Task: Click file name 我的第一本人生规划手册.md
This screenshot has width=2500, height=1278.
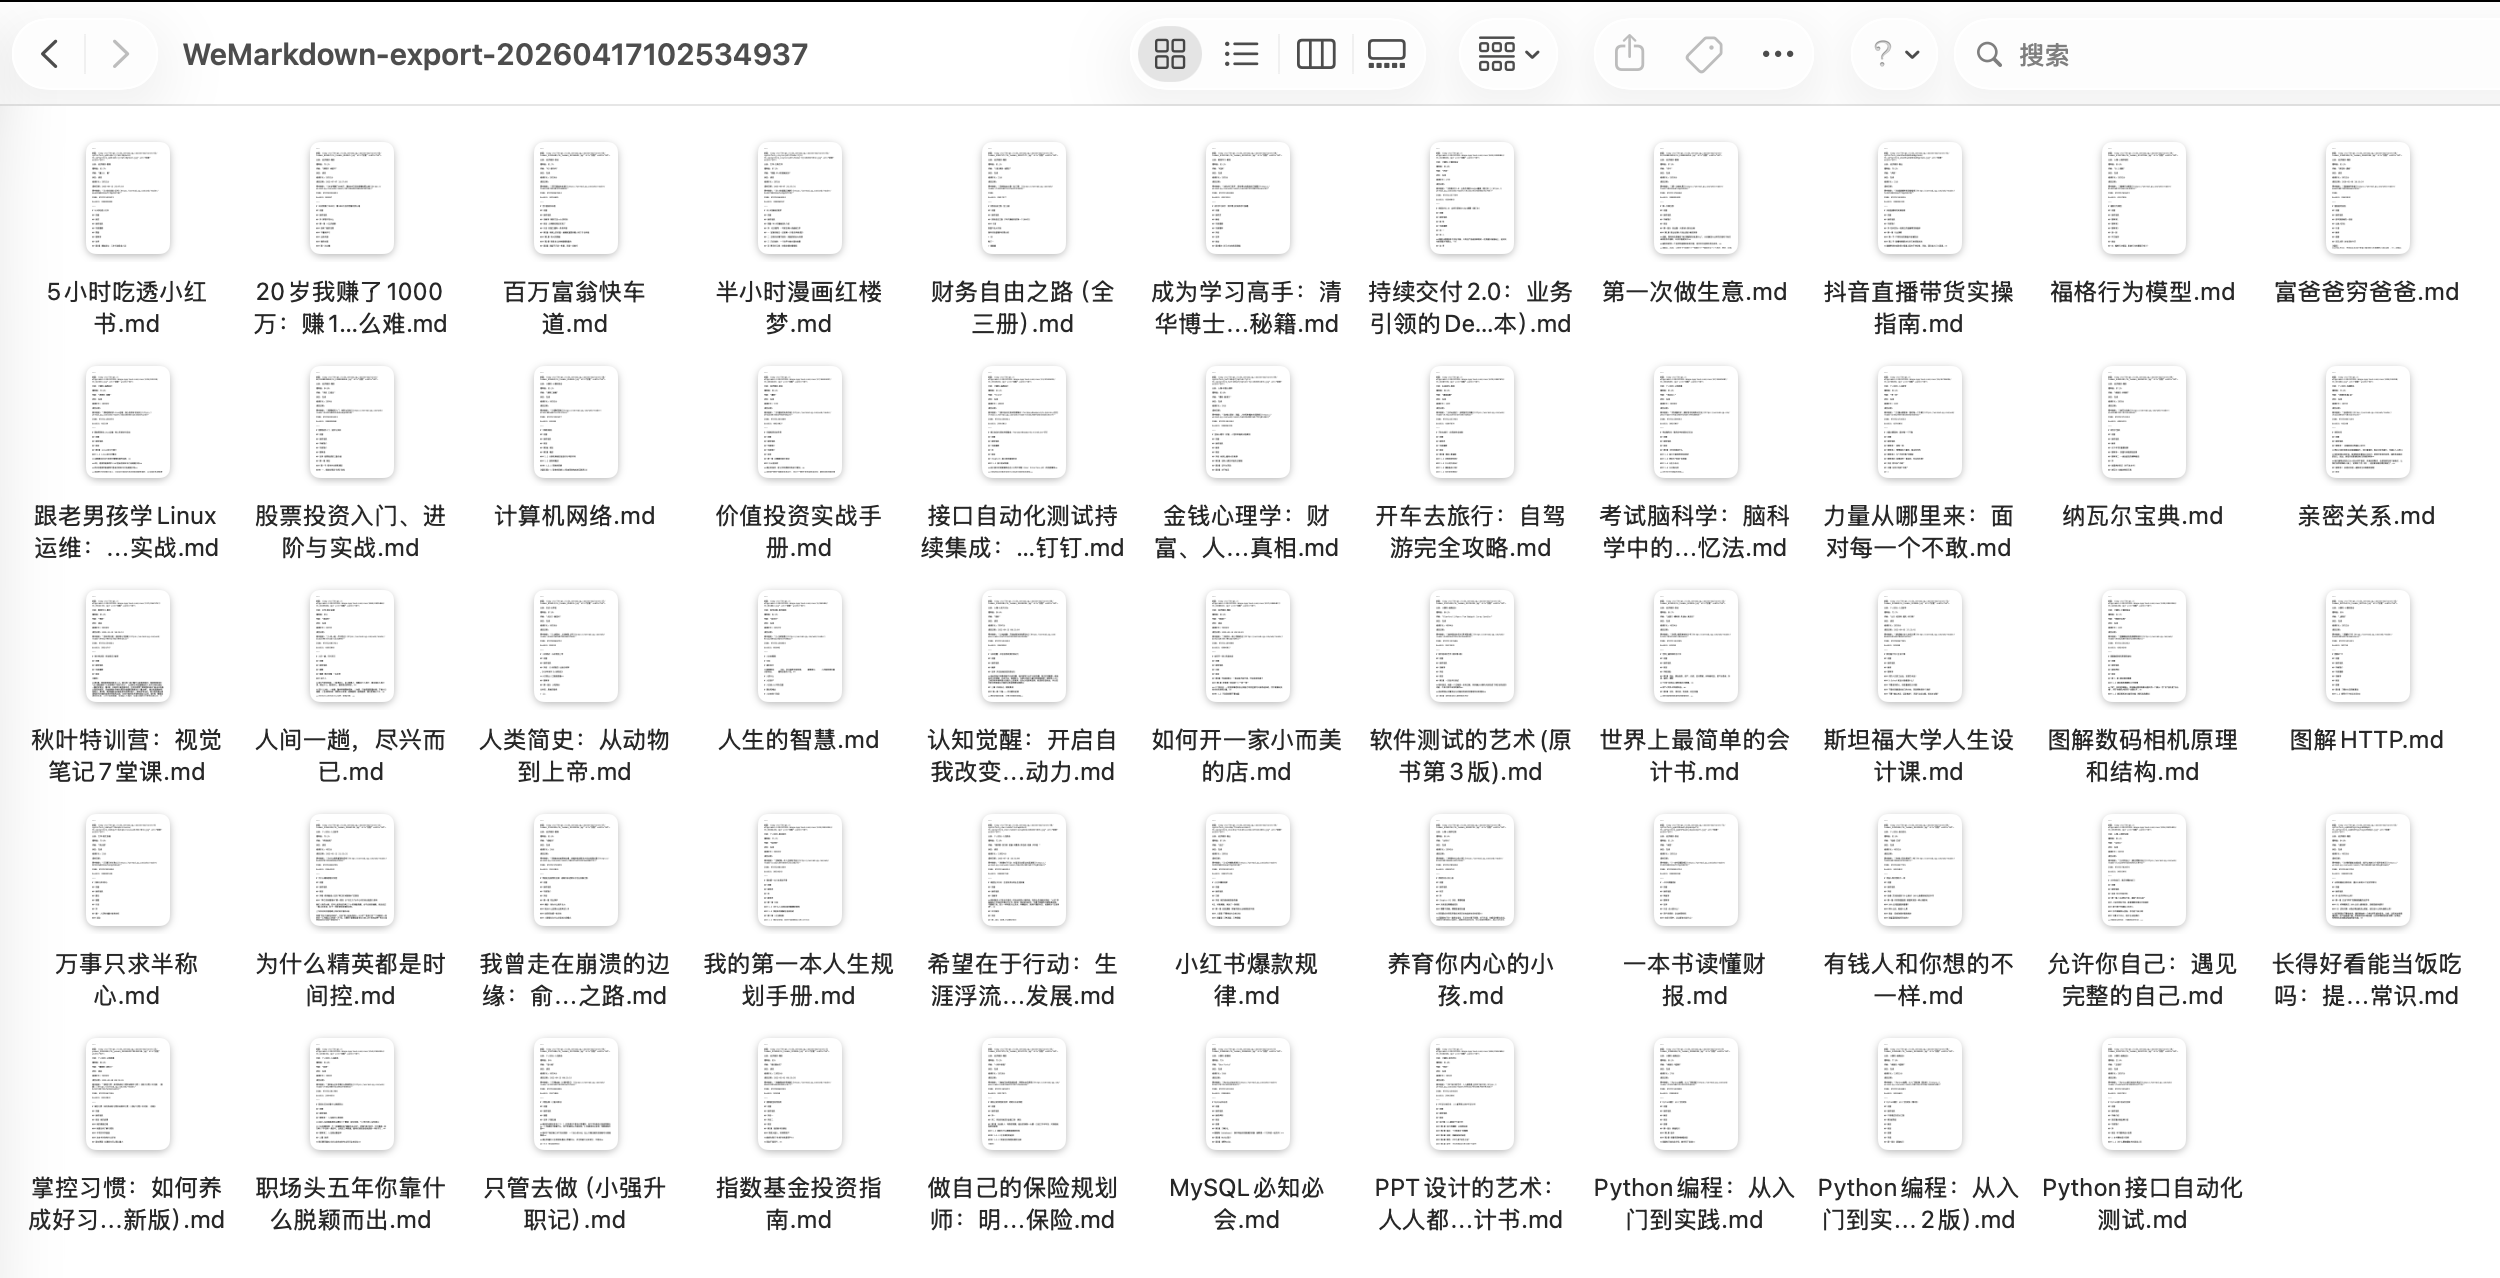Action: [799, 980]
